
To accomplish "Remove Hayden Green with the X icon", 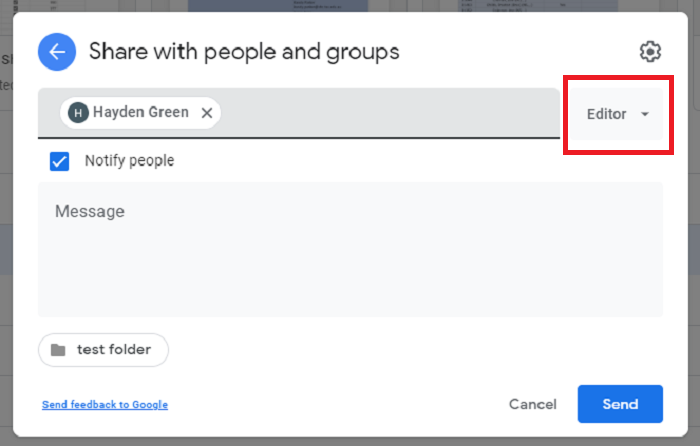I will coord(207,113).
